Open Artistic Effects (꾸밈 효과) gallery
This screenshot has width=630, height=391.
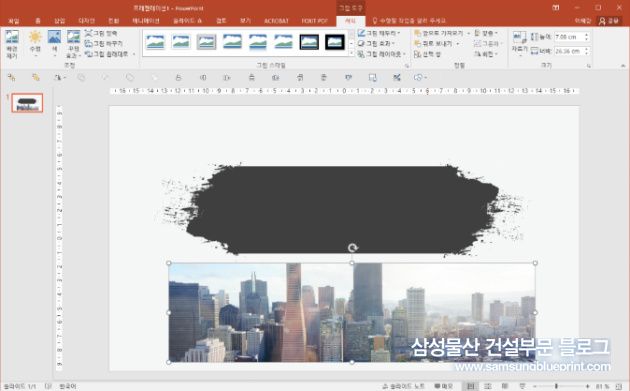(73, 43)
